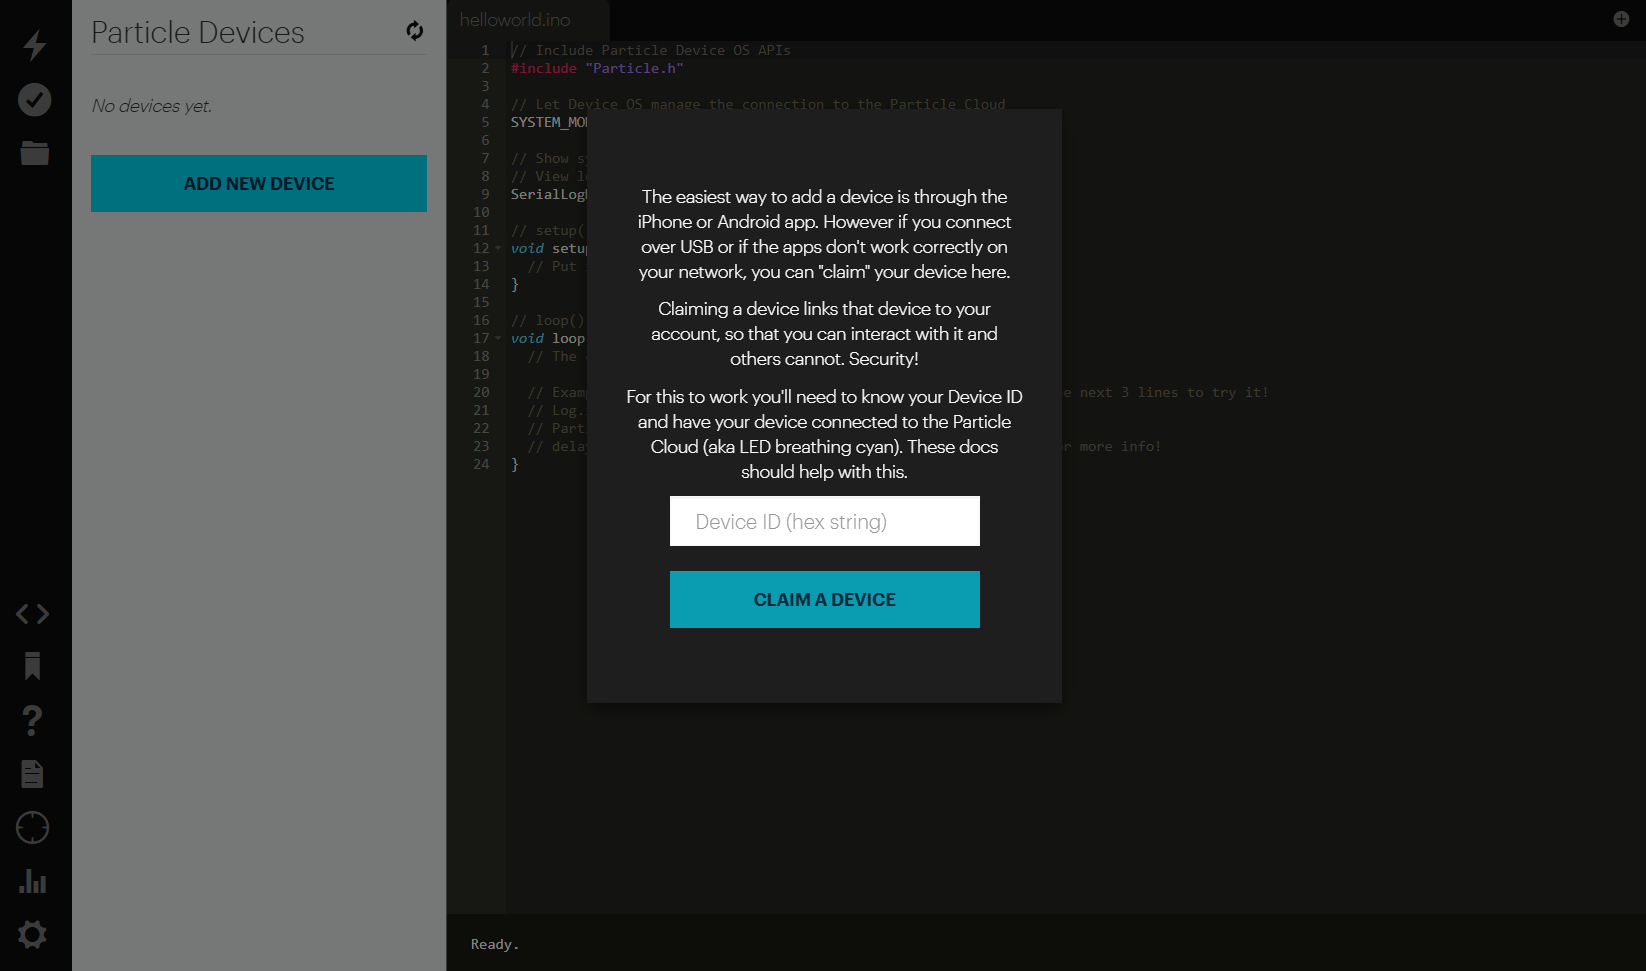Collapse the loop function code fold
The height and width of the screenshot is (971, 1646).
pos(497,338)
